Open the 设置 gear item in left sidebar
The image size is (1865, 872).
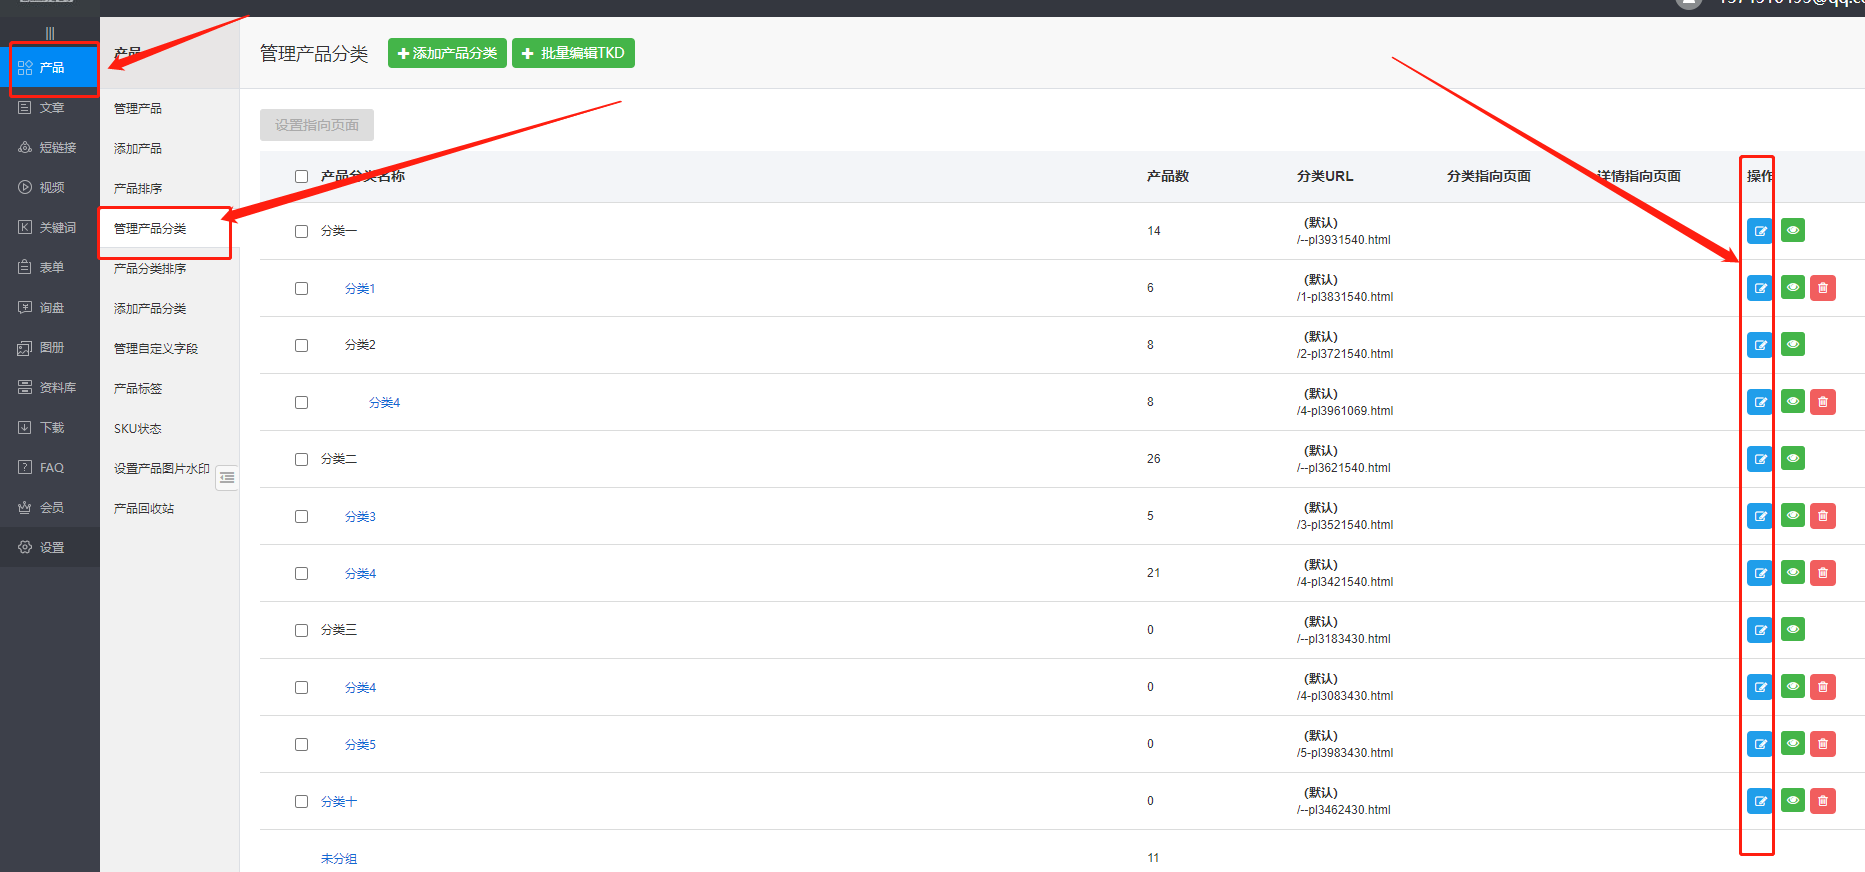tap(50, 547)
